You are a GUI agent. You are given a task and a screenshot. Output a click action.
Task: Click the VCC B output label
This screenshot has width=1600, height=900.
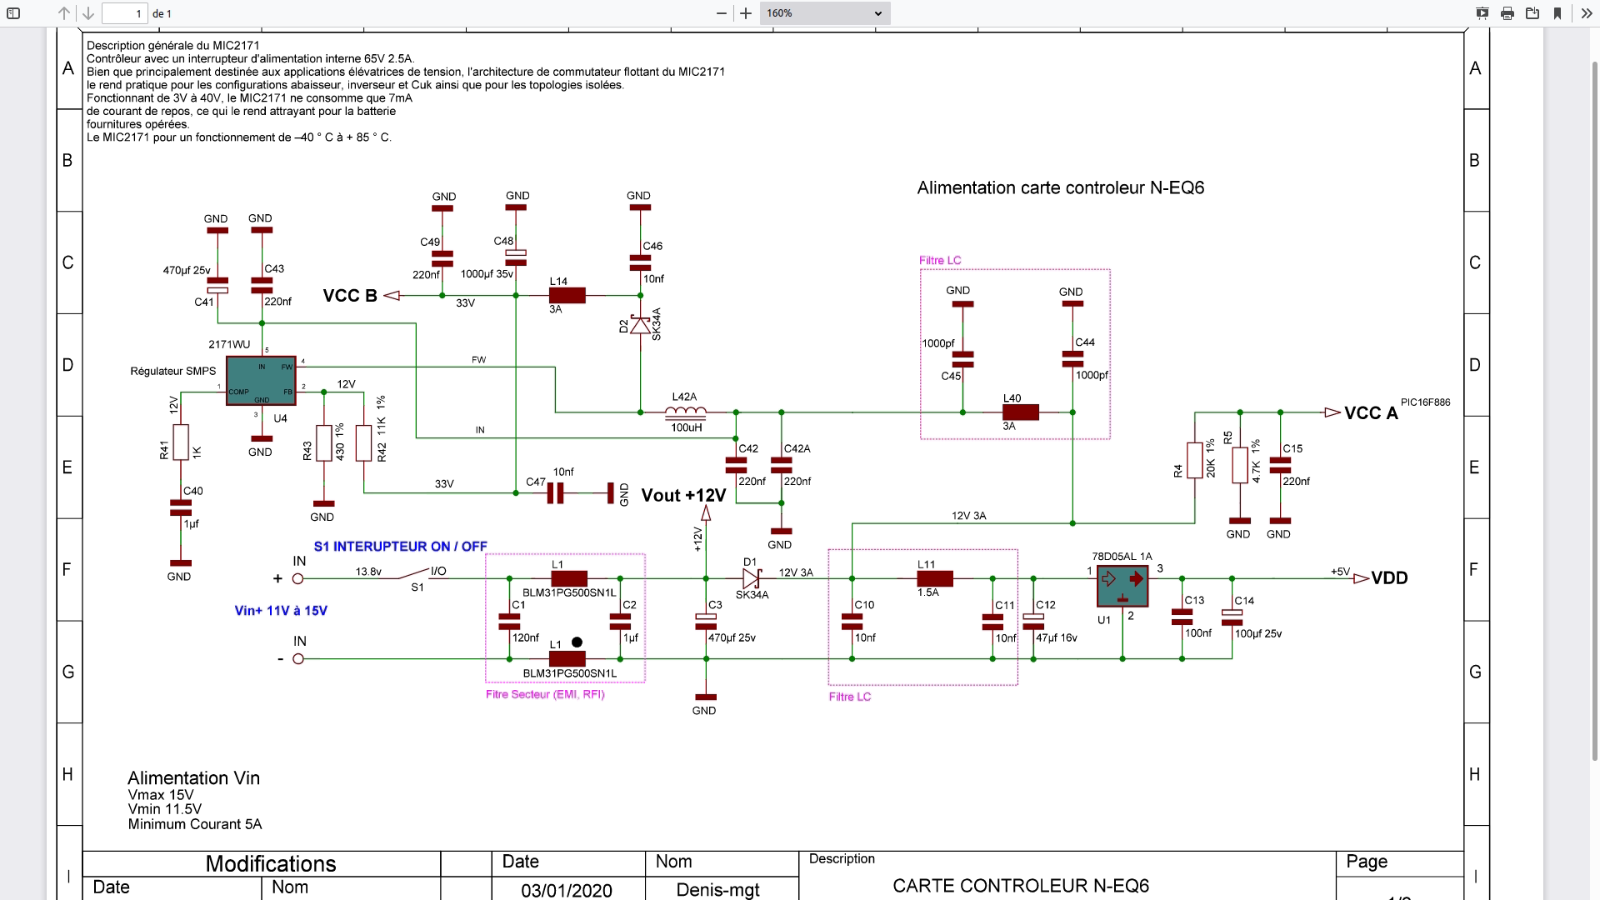click(x=350, y=296)
